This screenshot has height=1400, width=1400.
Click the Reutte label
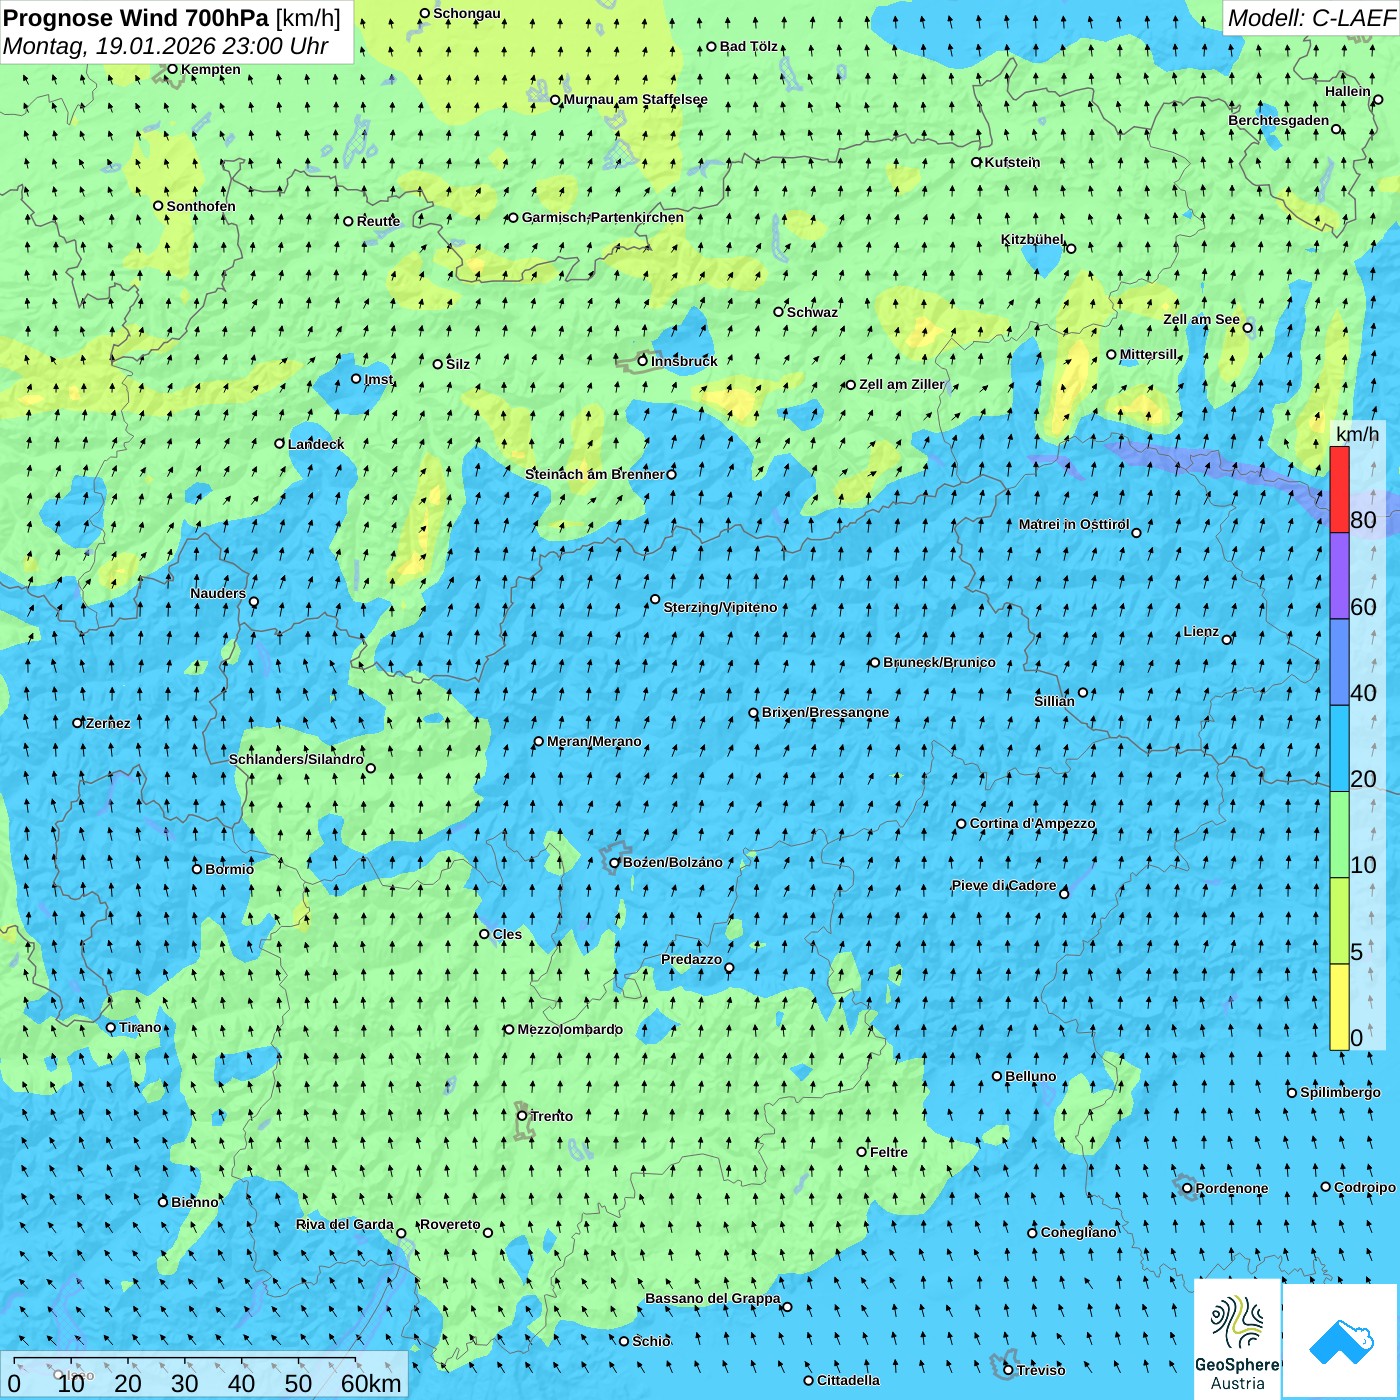(x=378, y=222)
